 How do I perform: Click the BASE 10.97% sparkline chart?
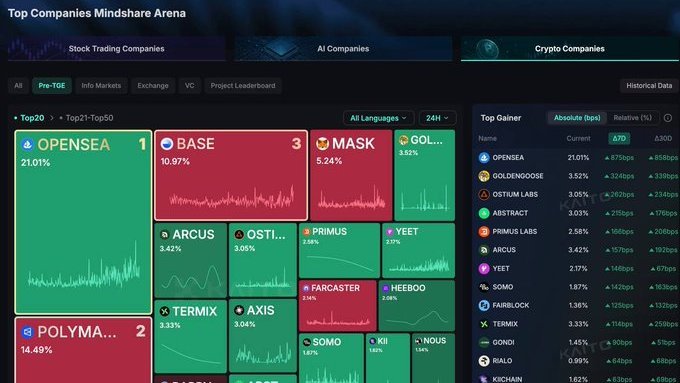point(232,198)
